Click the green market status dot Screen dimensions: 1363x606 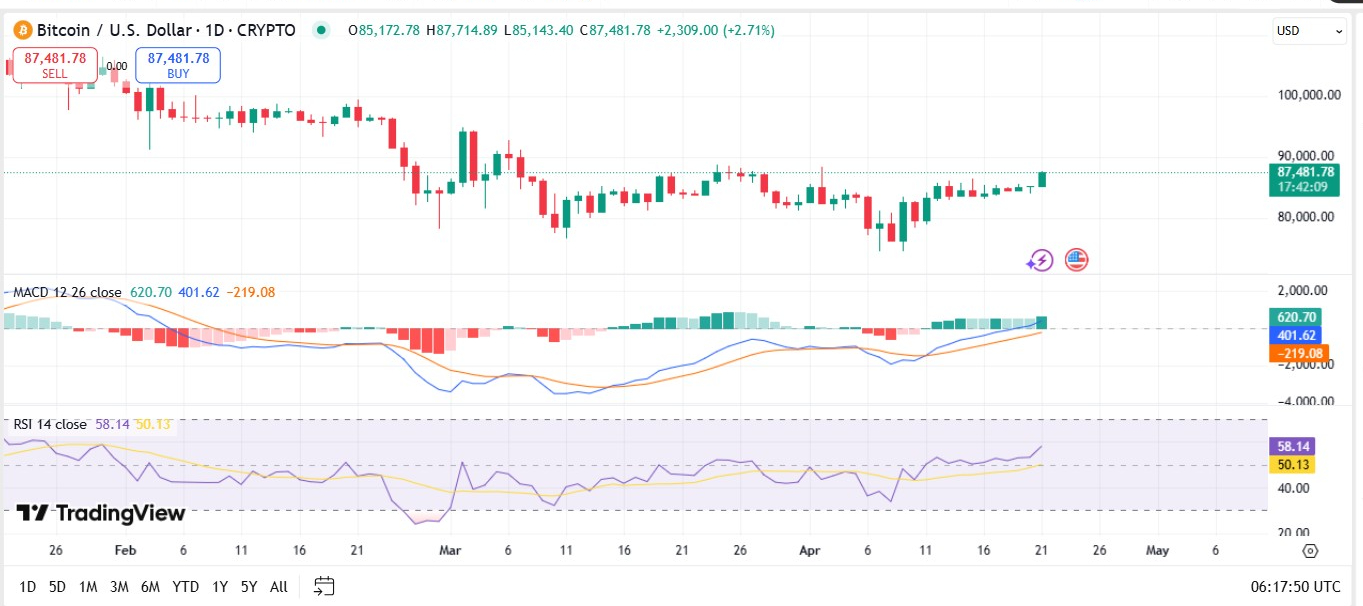tap(321, 30)
